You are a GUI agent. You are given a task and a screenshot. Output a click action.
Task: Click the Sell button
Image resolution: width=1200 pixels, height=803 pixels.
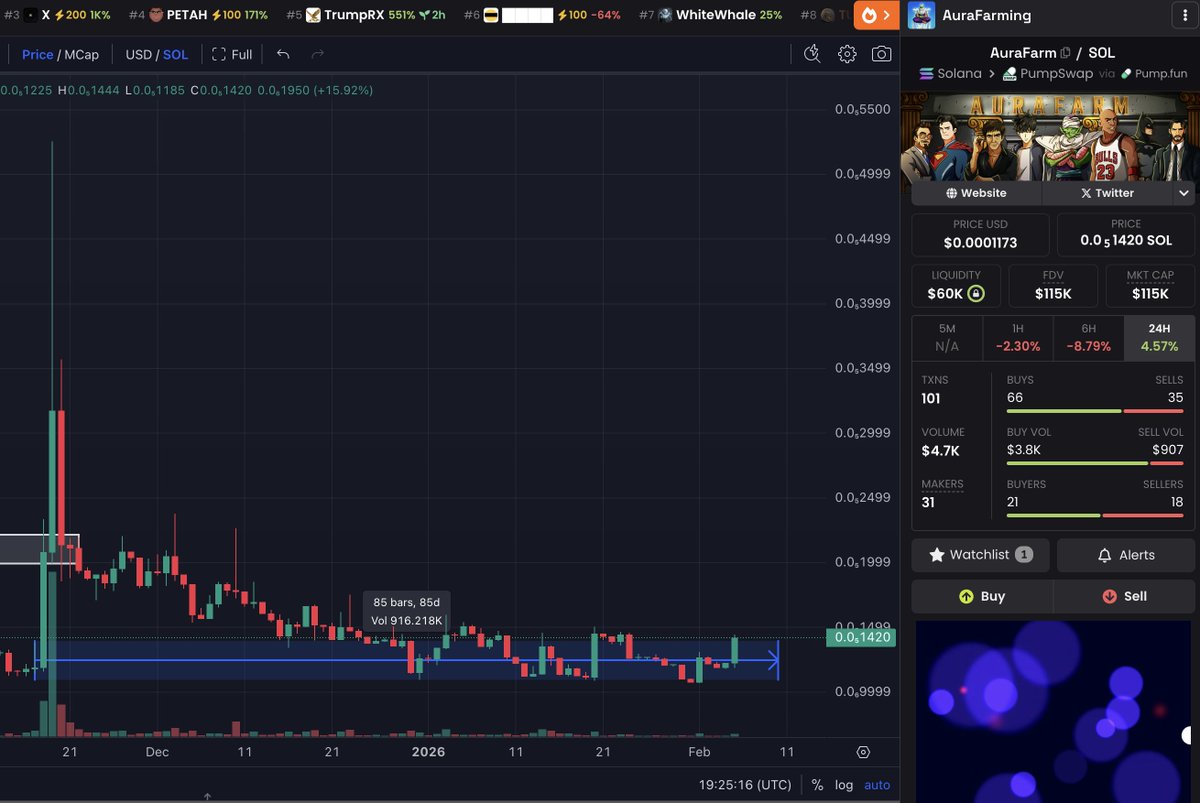click(x=1124, y=596)
